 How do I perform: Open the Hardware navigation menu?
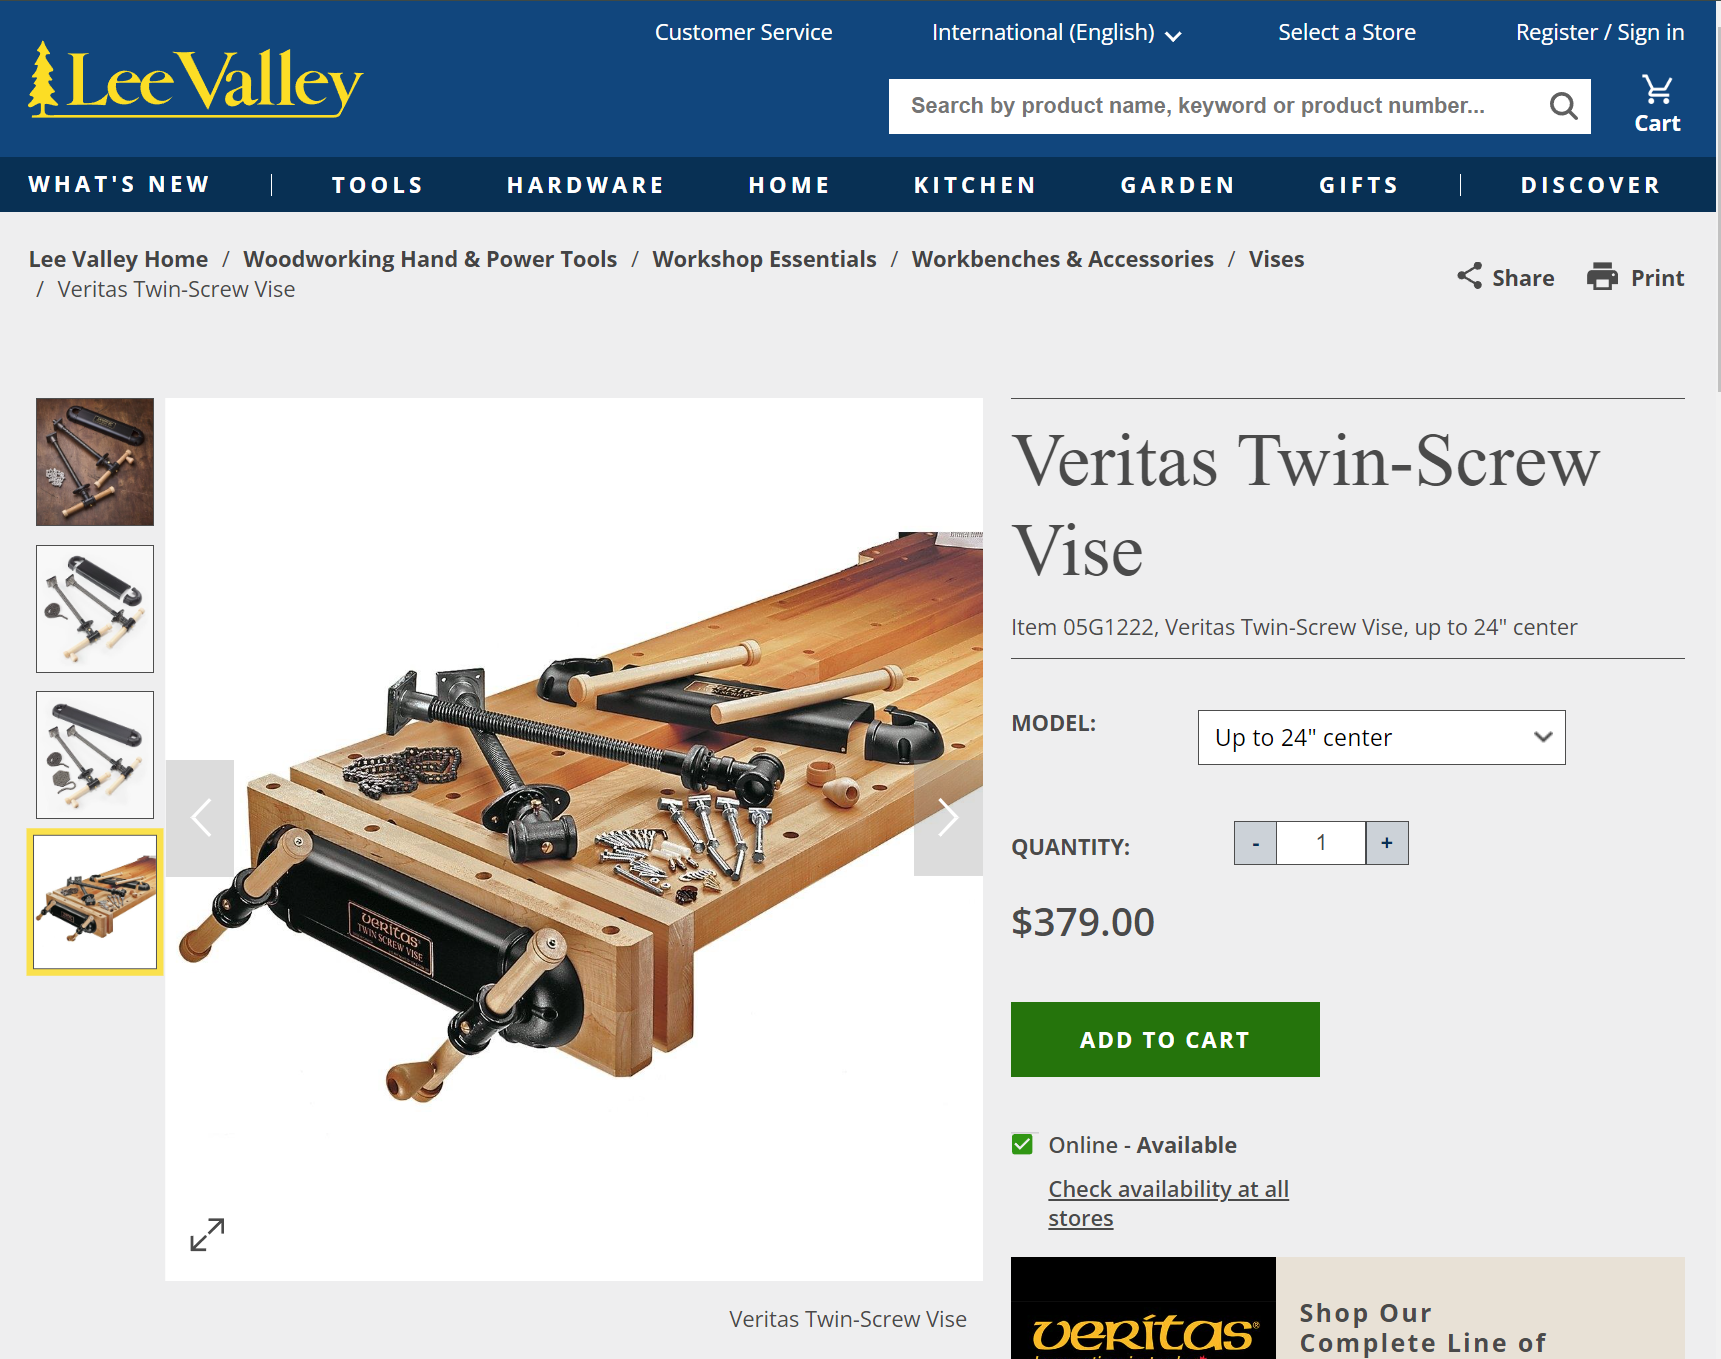tap(586, 185)
